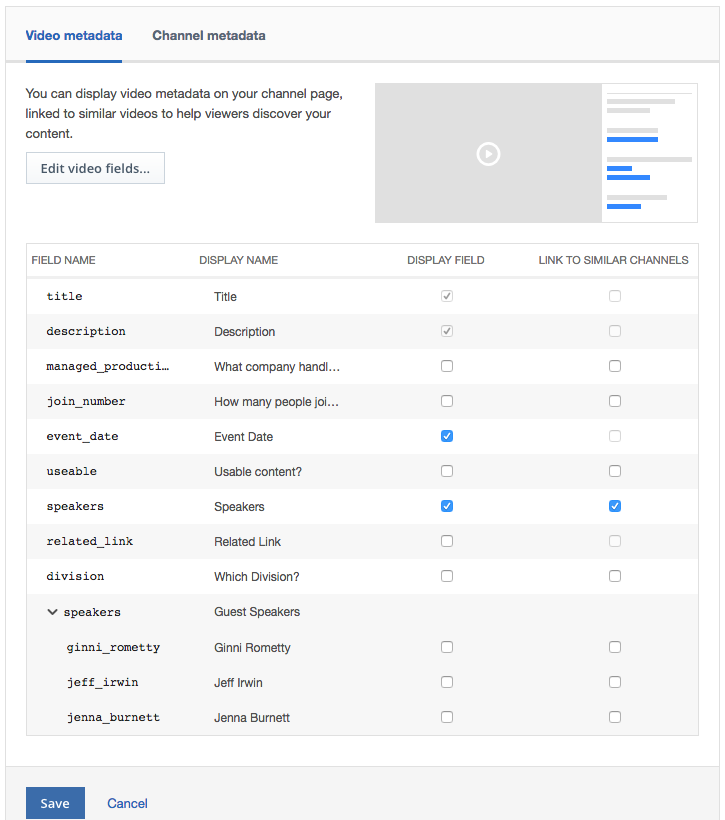Viewport: 725px width, 820px height.
Task: Uncheck Display Field for speakers row
Action: 447,506
